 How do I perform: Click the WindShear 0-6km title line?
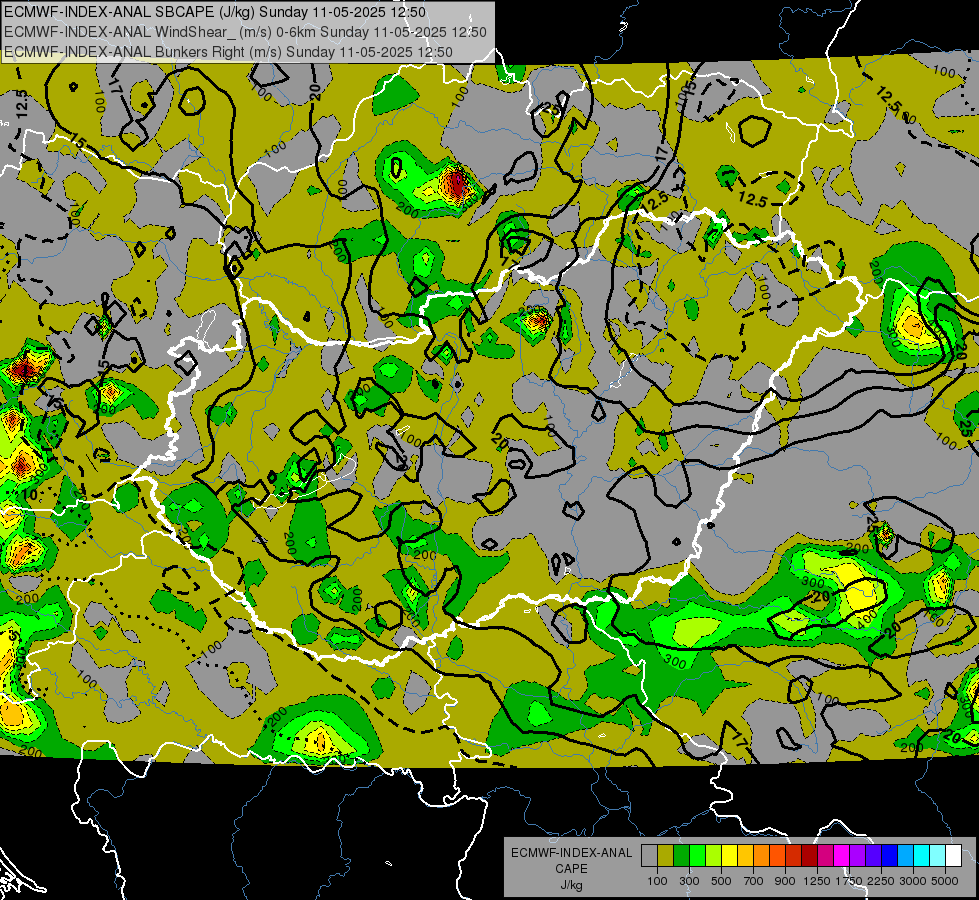click(x=245, y=32)
